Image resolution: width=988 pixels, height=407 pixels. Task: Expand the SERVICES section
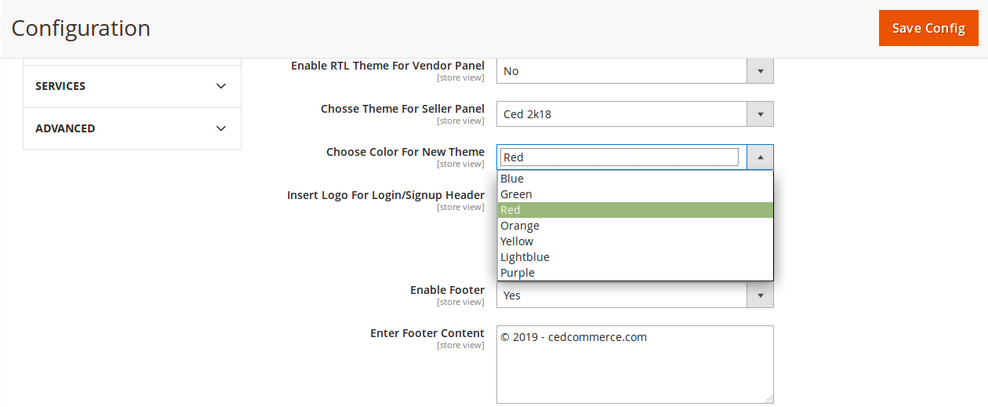point(131,86)
